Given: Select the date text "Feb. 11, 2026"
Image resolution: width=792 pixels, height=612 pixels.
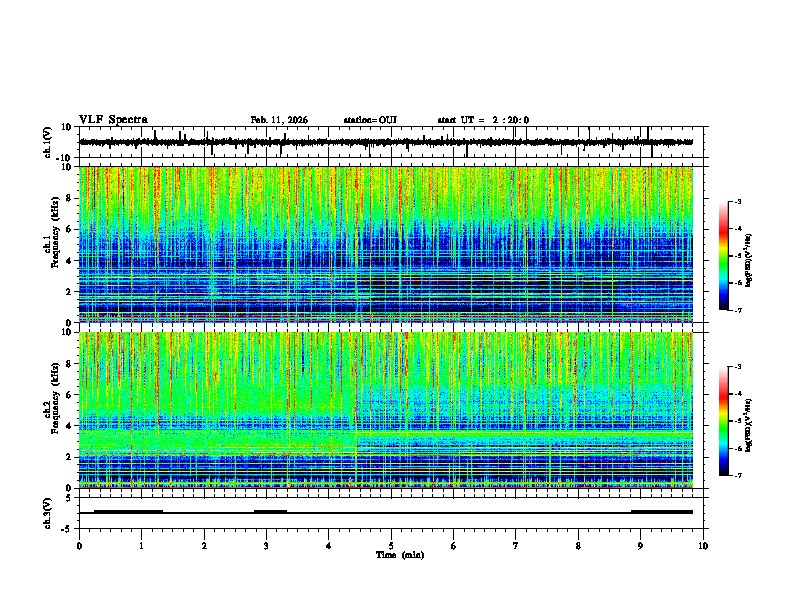Looking at the screenshot, I should click(x=279, y=120).
